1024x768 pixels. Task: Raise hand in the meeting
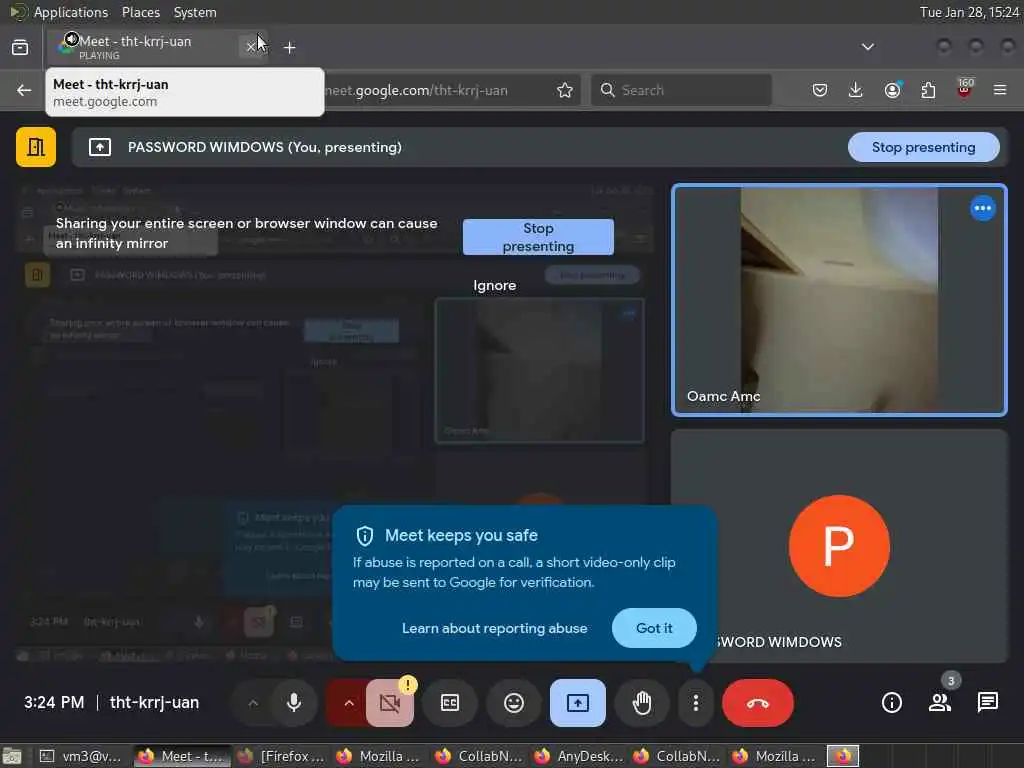point(642,703)
